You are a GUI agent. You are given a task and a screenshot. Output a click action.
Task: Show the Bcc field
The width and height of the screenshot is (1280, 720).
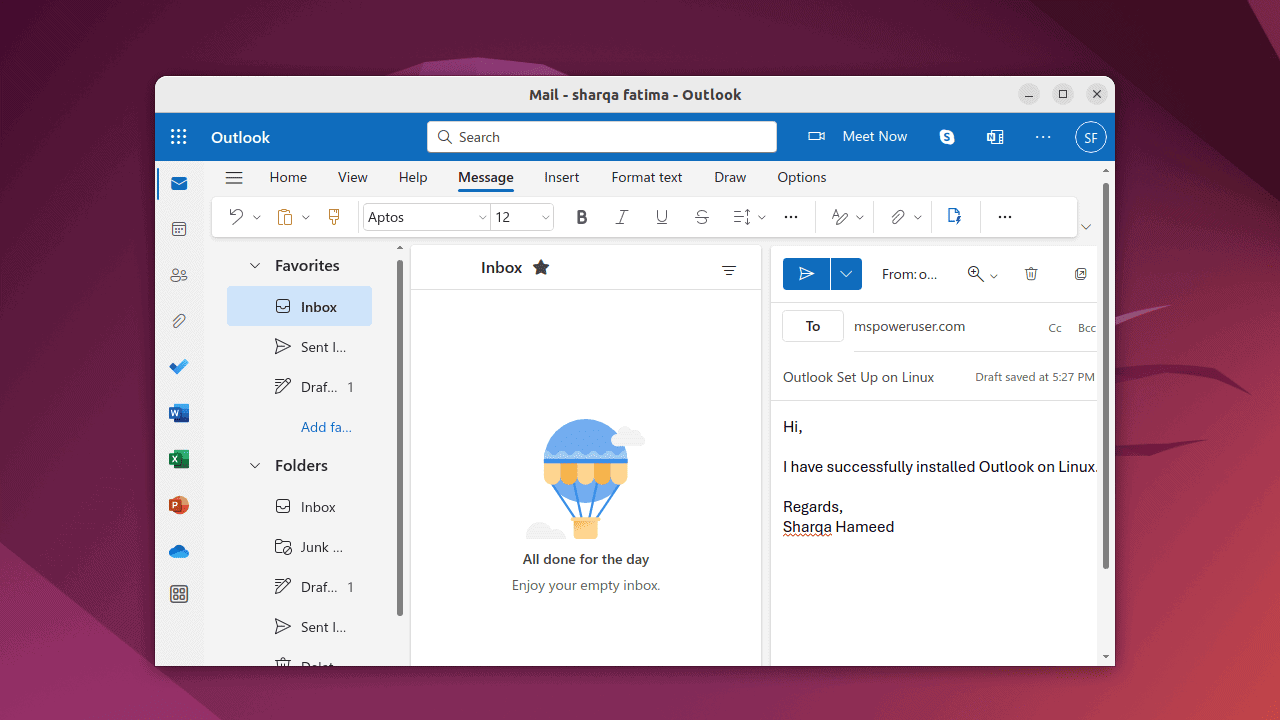(x=1086, y=328)
